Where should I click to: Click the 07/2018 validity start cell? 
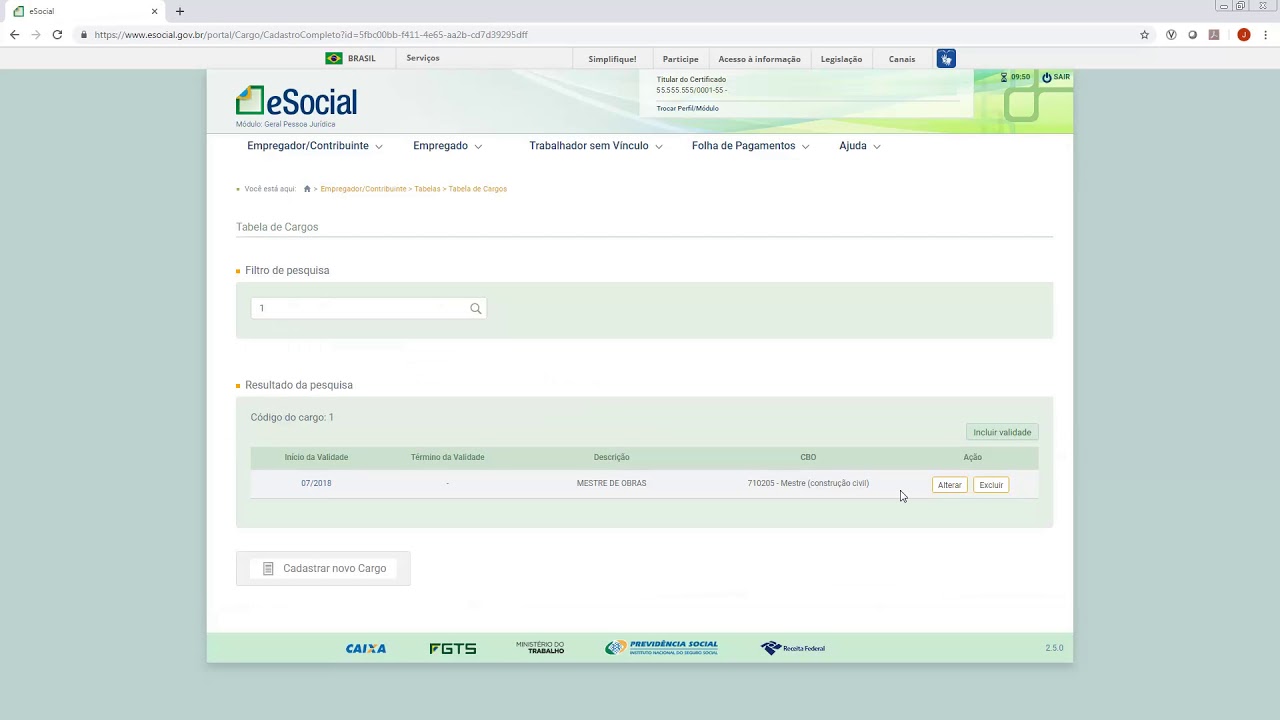316,483
